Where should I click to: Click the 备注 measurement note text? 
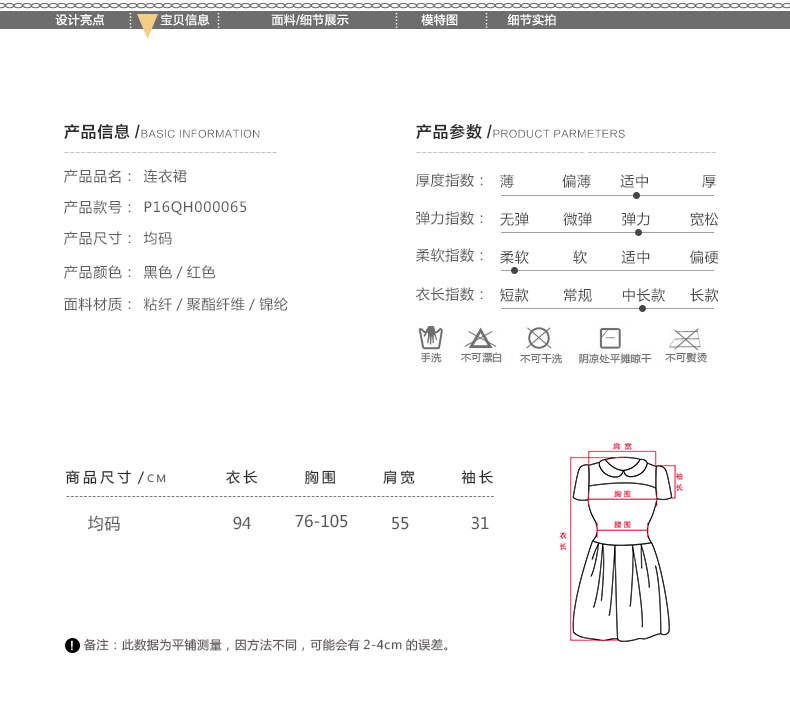pos(267,645)
